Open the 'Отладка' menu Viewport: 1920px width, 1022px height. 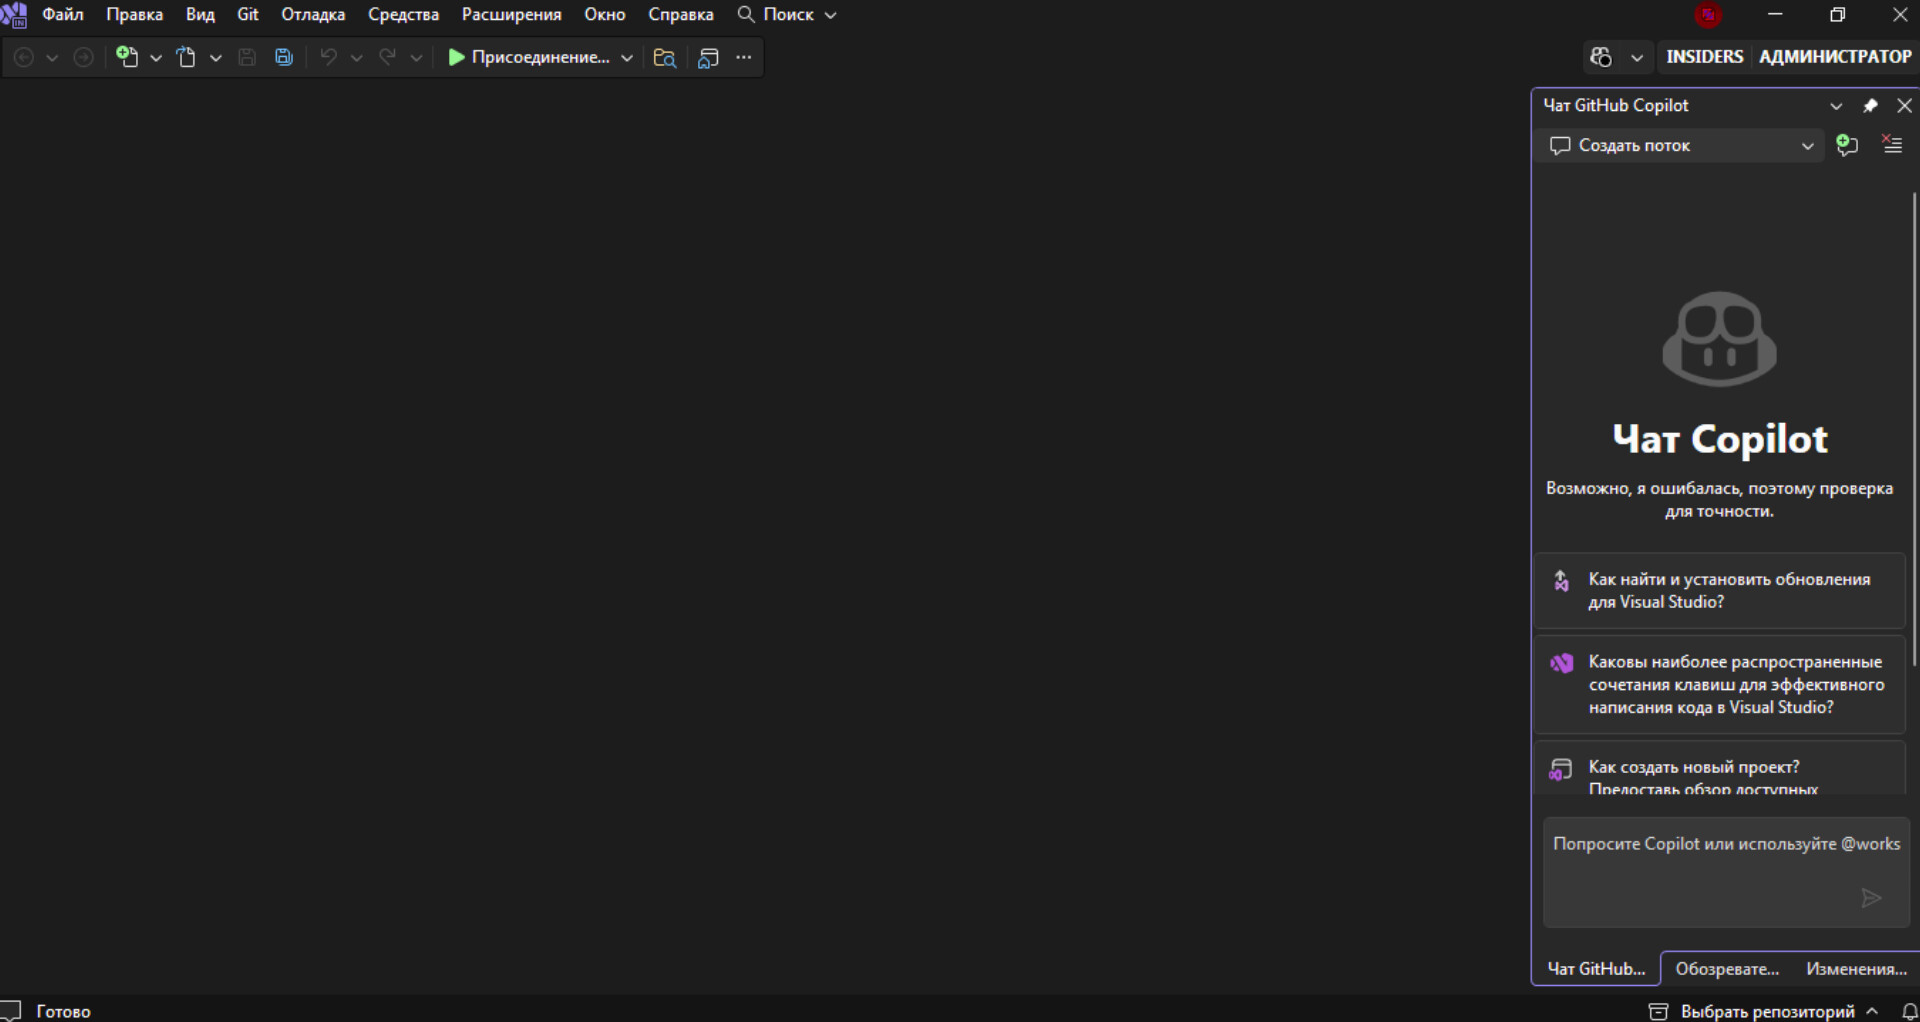(313, 15)
